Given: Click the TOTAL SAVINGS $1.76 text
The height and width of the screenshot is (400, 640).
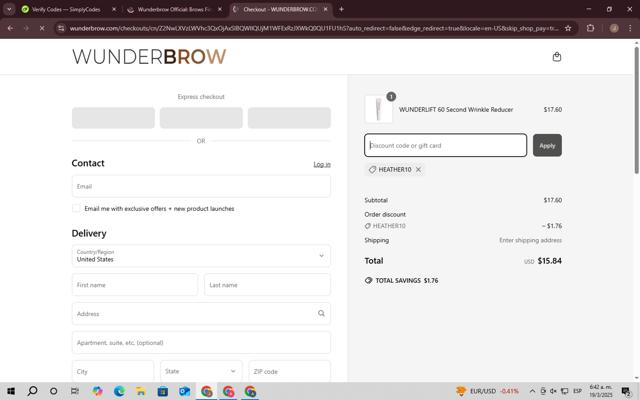Looking at the screenshot, I should point(407,280).
